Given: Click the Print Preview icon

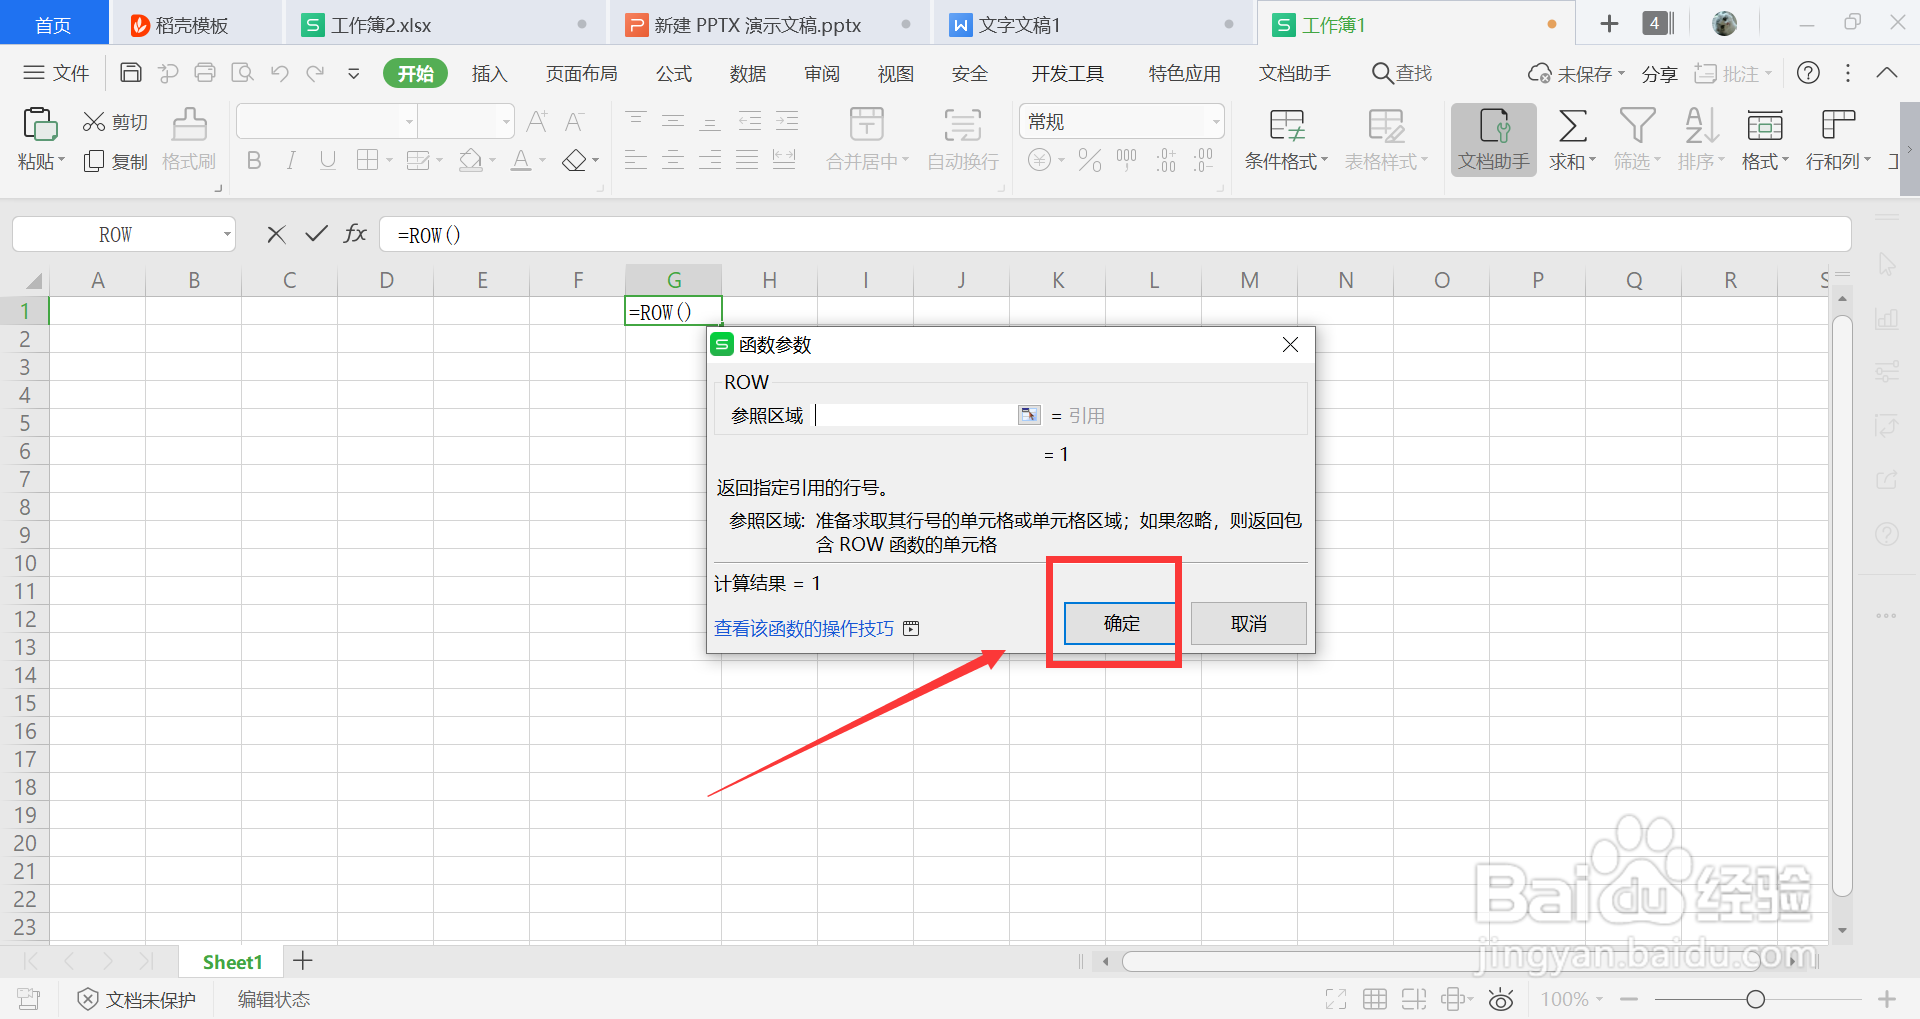Looking at the screenshot, I should [x=243, y=72].
